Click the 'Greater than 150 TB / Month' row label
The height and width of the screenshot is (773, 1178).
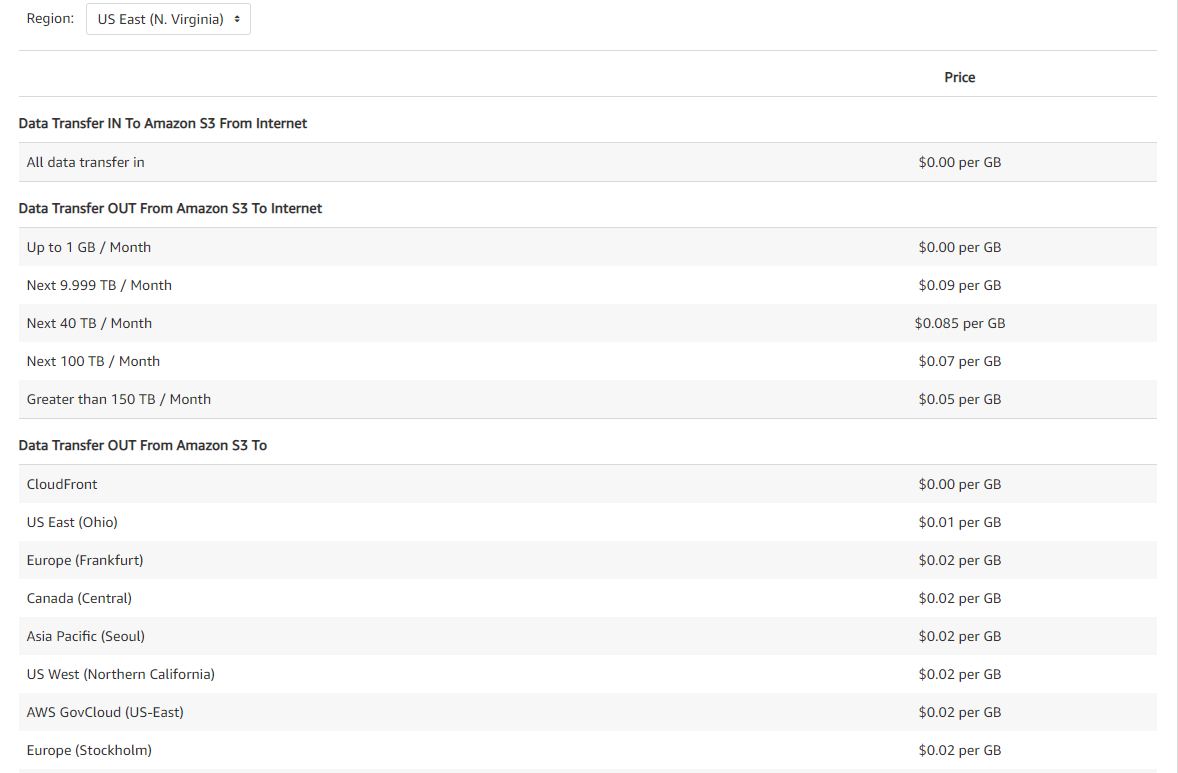[119, 400]
